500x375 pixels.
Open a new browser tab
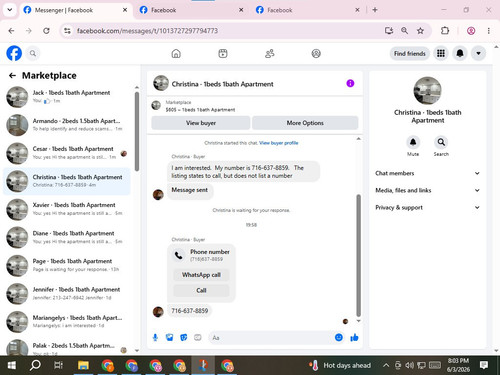[375, 10]
